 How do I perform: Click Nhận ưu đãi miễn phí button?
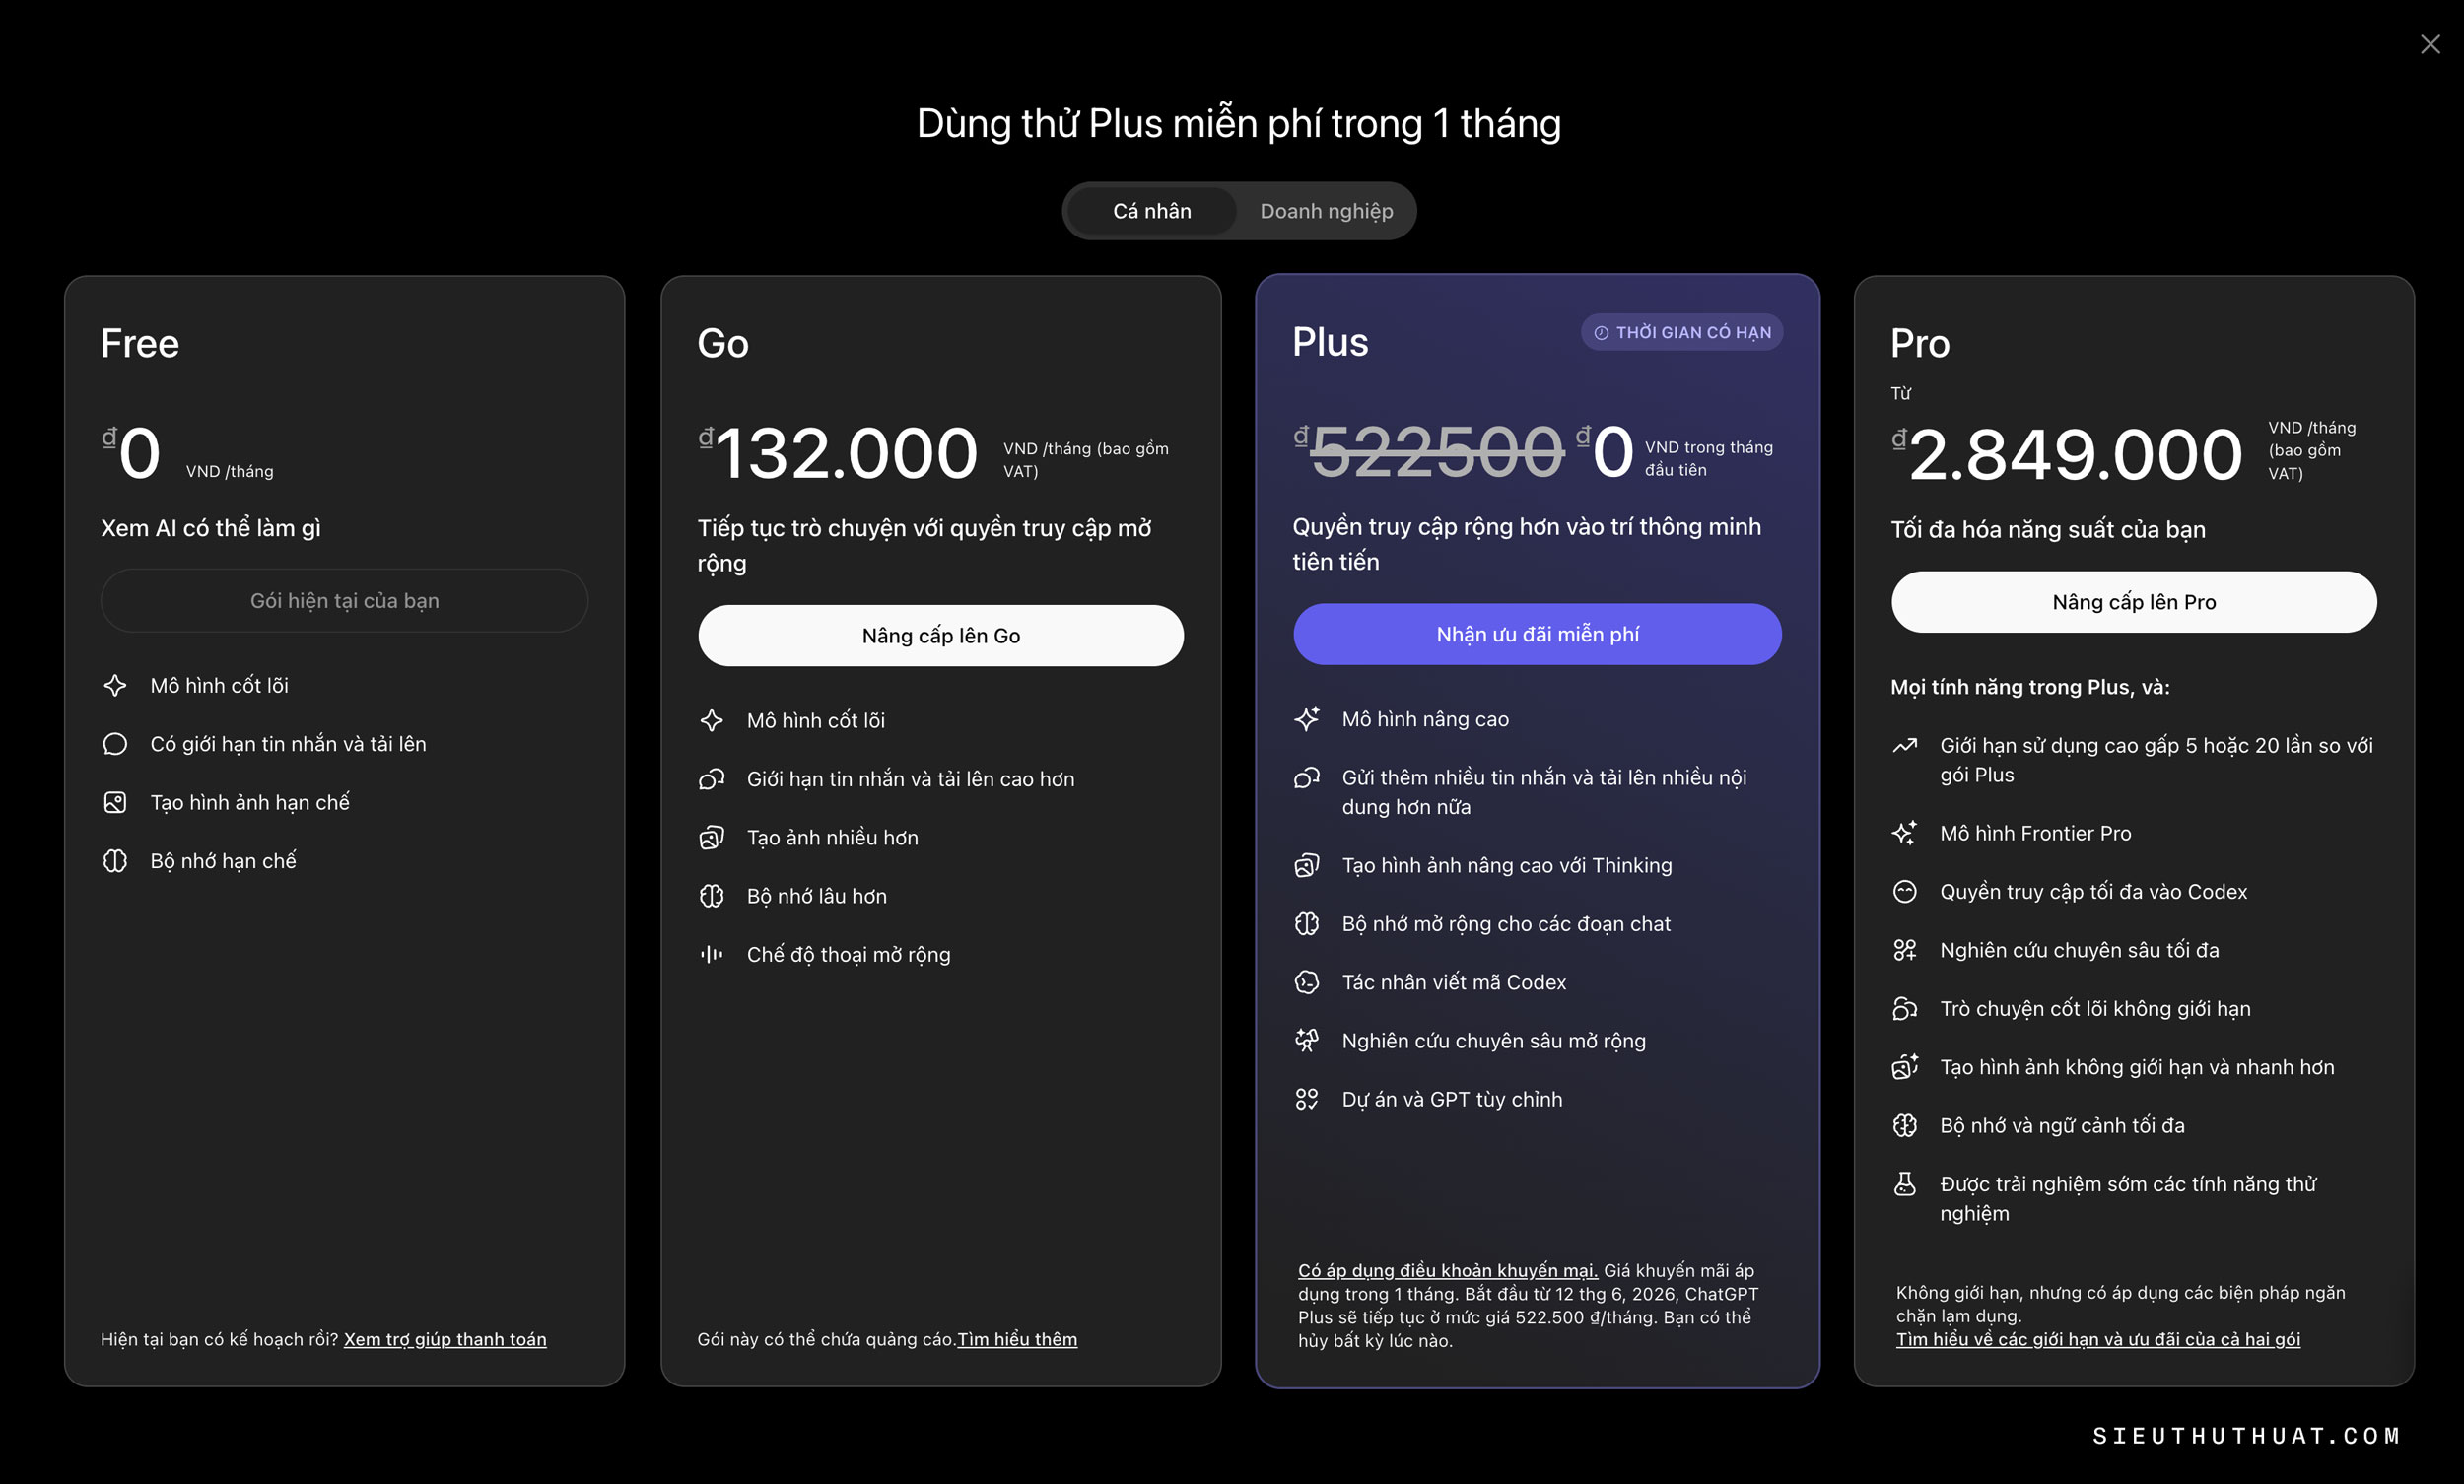click(1537, 634)
